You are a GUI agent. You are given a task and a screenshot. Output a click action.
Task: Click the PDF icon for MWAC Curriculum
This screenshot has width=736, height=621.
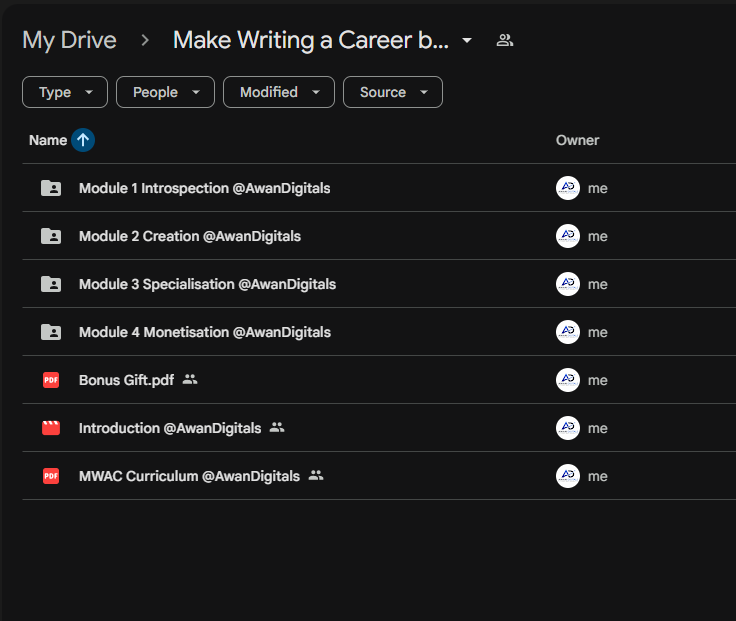51,476
